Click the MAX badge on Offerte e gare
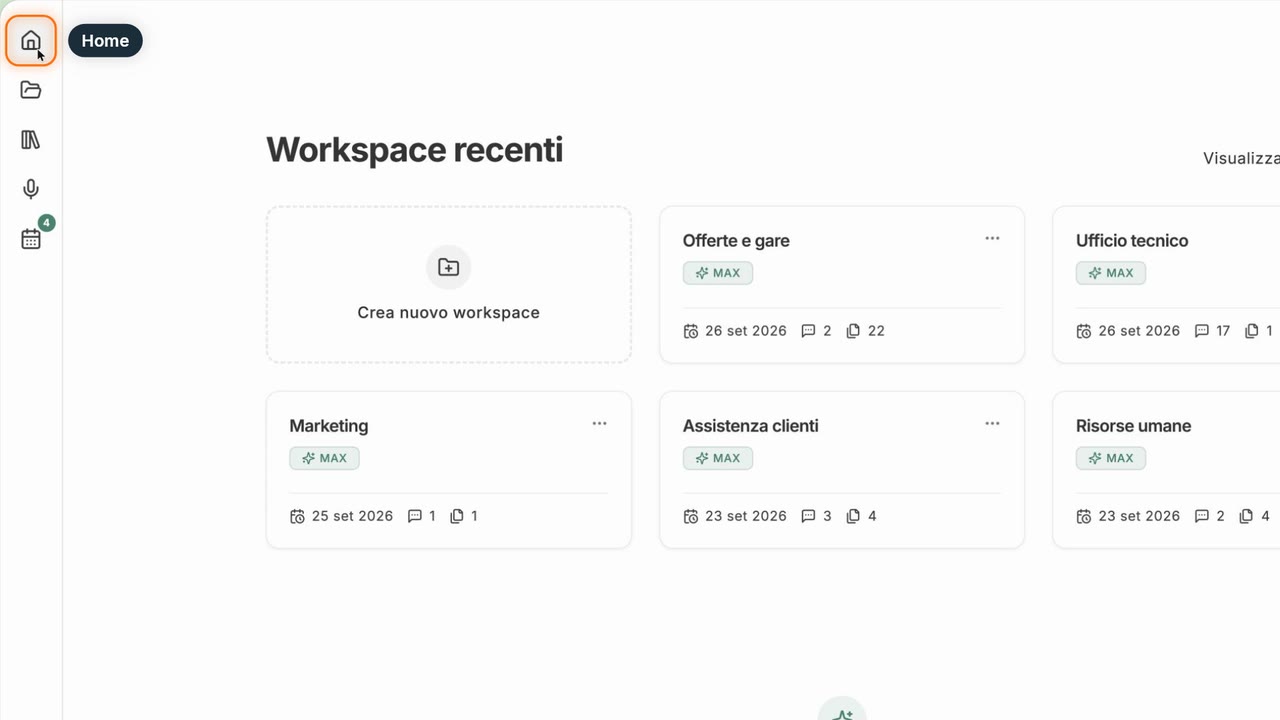The height and width of the screenshot is (720, 1280). 718,273
